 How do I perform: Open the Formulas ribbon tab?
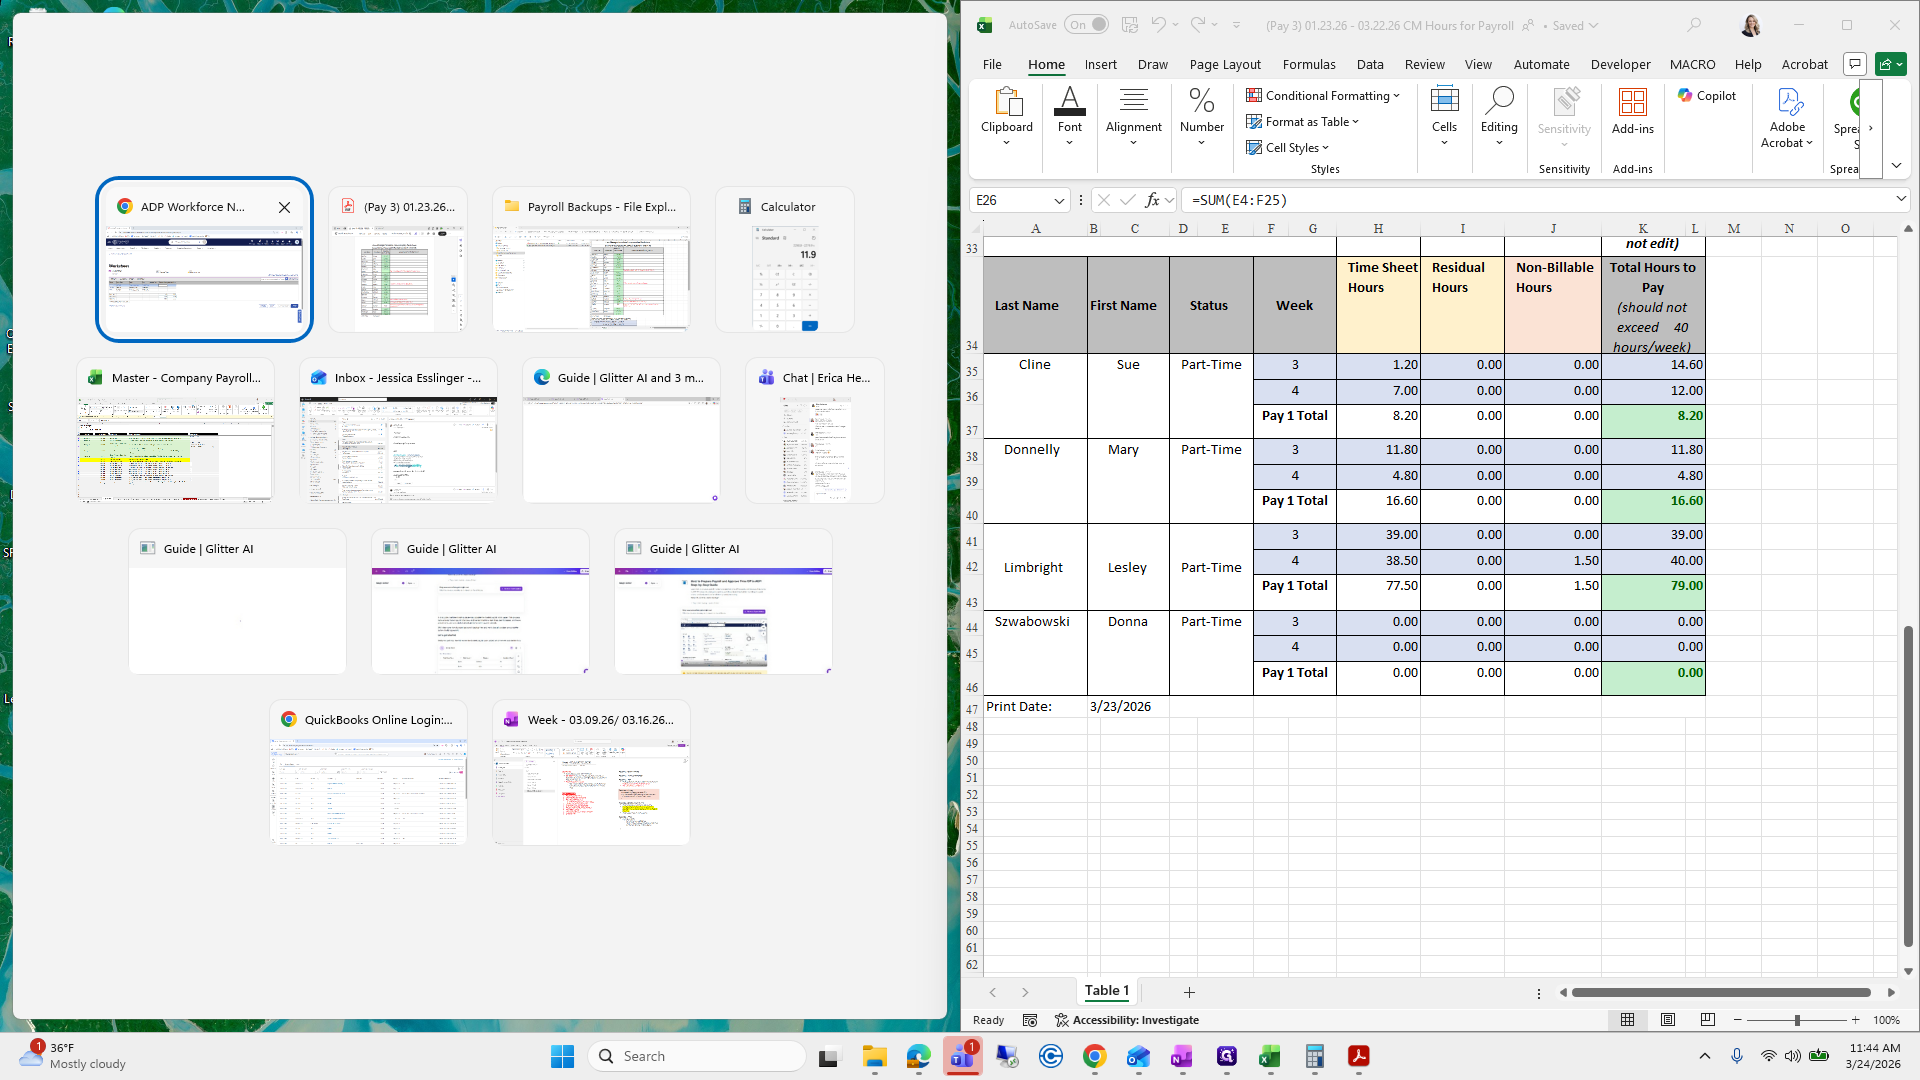(1308, 64)
